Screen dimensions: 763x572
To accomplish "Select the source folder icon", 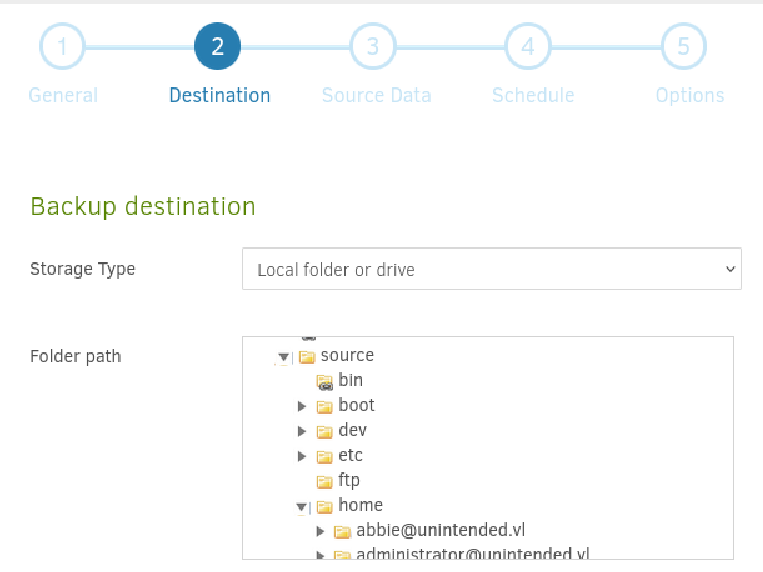I will (307, 357).
